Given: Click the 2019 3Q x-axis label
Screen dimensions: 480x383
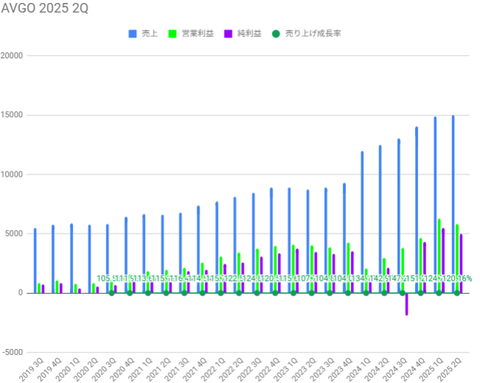Looking at the screenshot, I should pyautogui.click(x=31, y=369).
